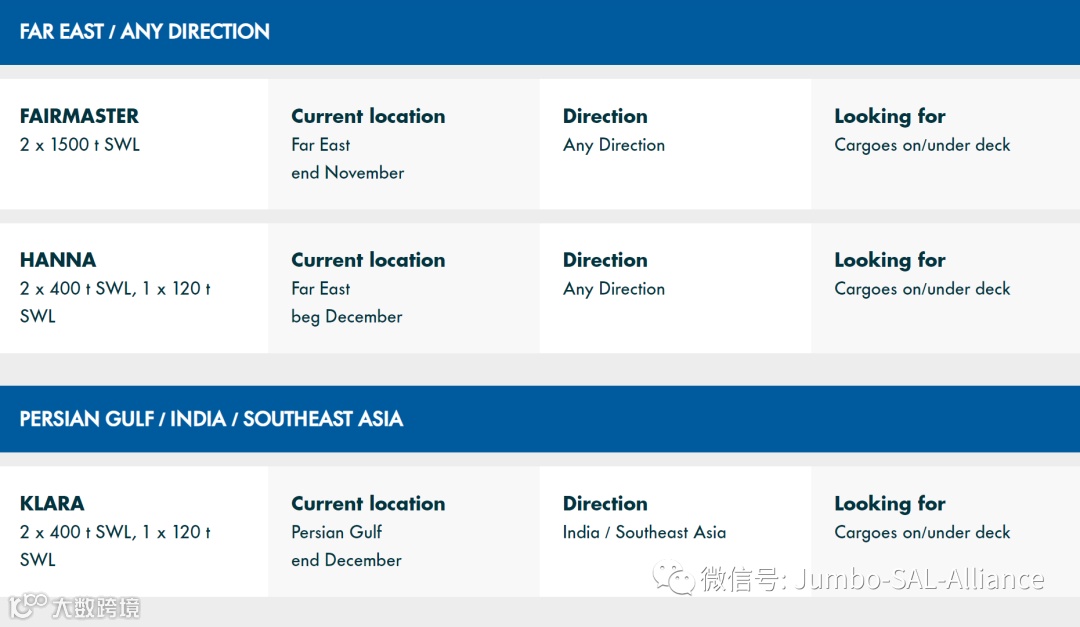Click FAIRMASTER's Direction heading

pos(605,116)
